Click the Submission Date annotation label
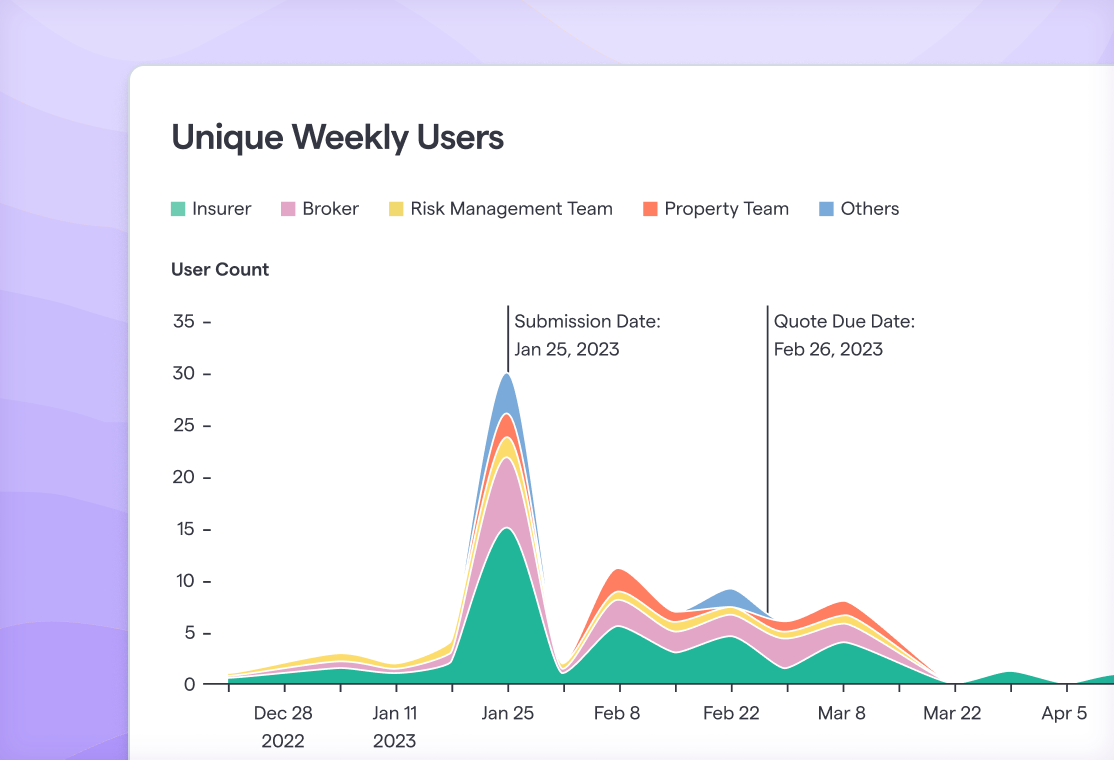The height and width of the screenshot is (760, 1114). (588, 322)
